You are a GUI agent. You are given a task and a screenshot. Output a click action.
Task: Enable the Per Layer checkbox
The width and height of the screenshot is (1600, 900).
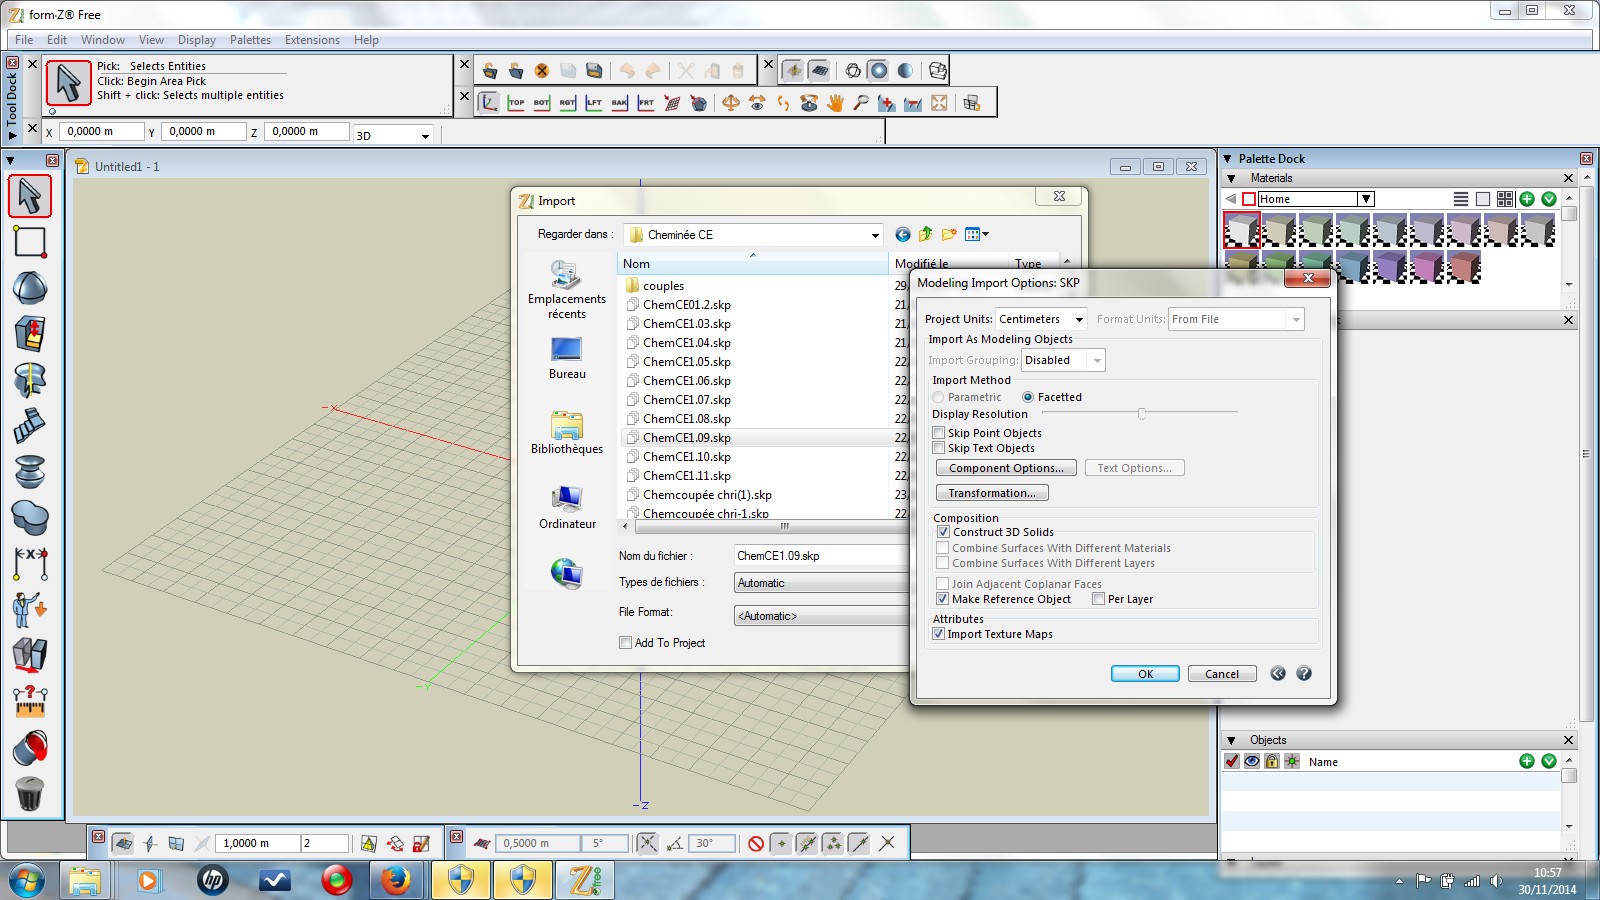click(1099, 599)
